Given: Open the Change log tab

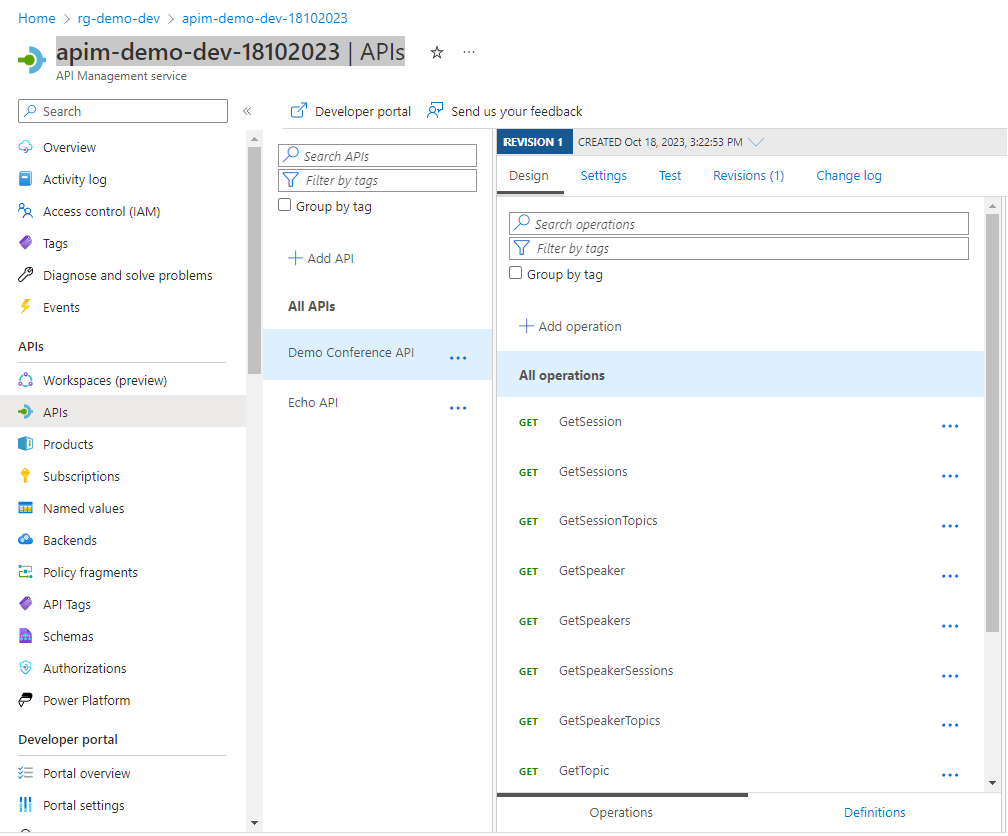Looking at the screenshot, I should click(848, 175).
